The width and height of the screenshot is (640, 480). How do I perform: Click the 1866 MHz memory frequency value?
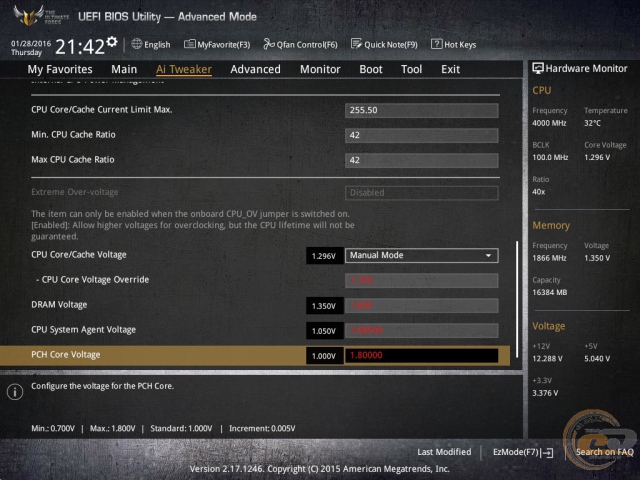549,258
